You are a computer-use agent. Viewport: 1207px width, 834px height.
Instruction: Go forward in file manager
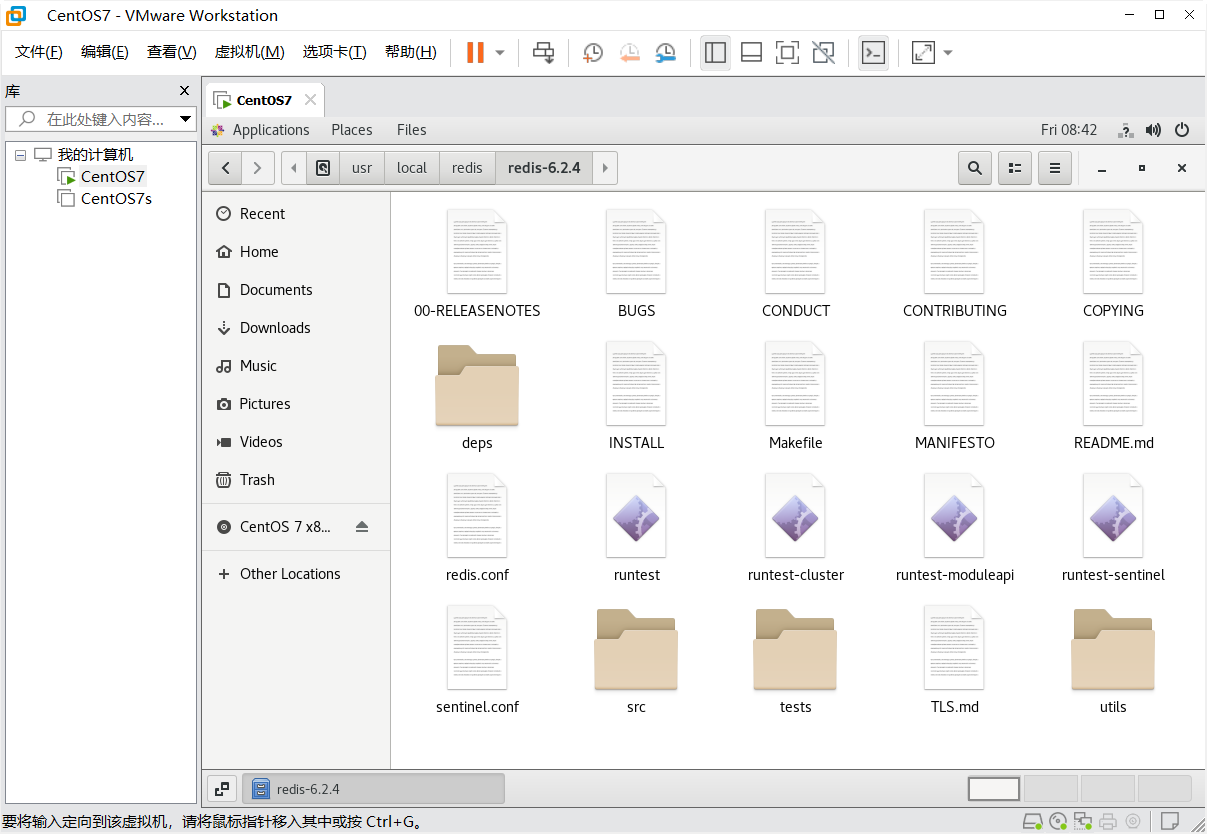tap(258, 168)
